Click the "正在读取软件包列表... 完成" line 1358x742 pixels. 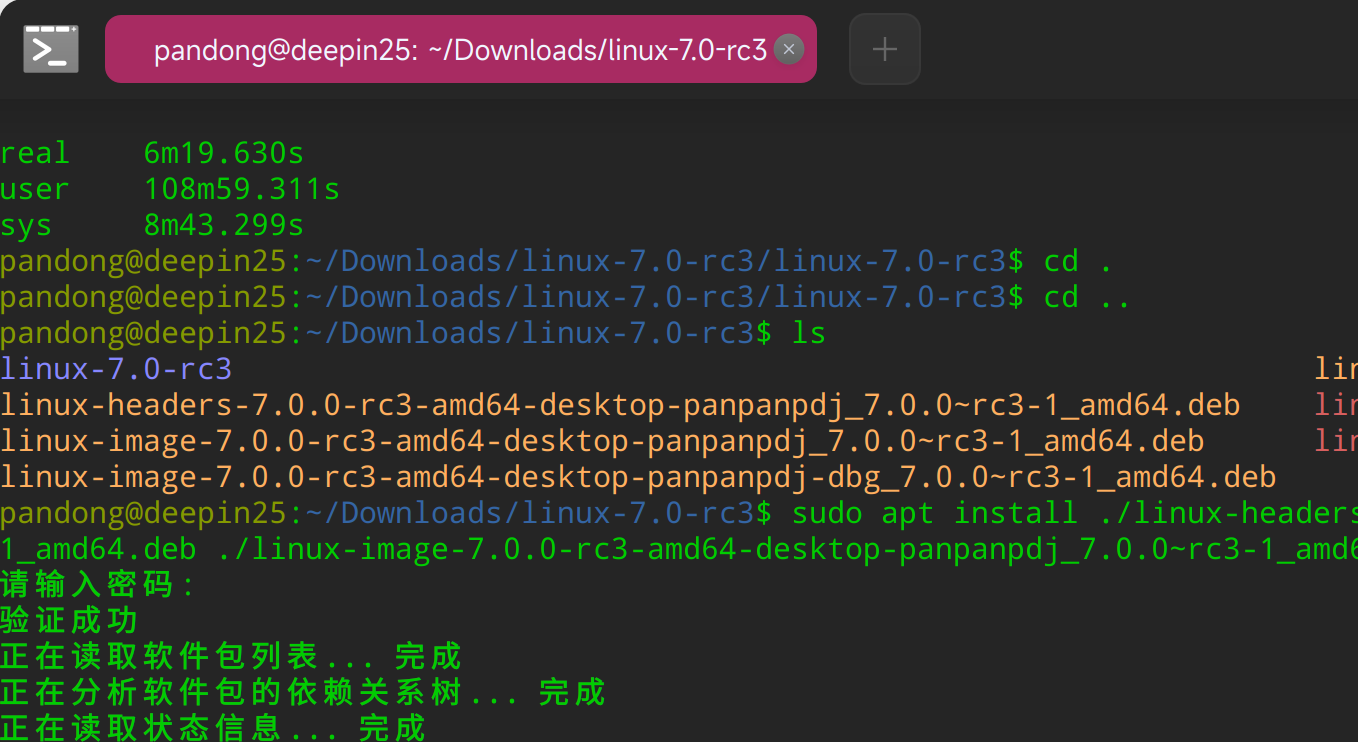coord(231,657)
